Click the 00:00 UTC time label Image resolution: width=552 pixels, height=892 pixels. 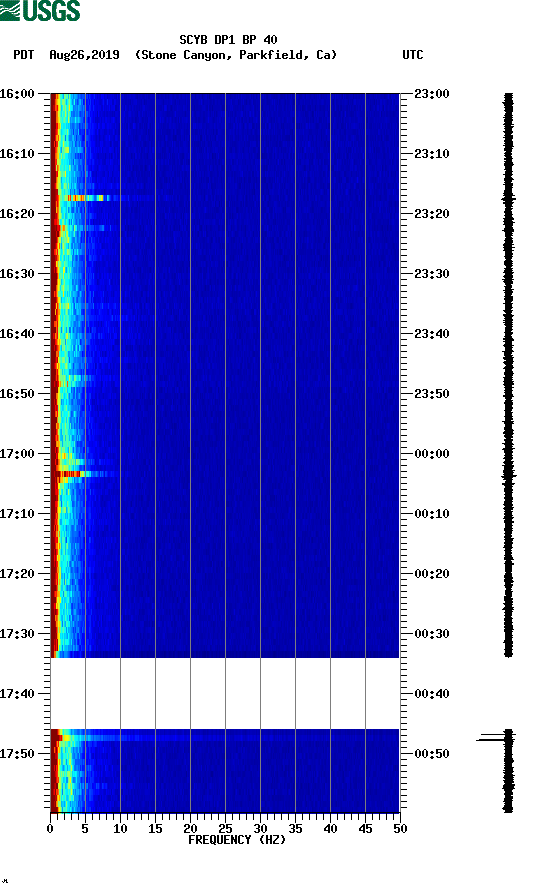[431, 454]
